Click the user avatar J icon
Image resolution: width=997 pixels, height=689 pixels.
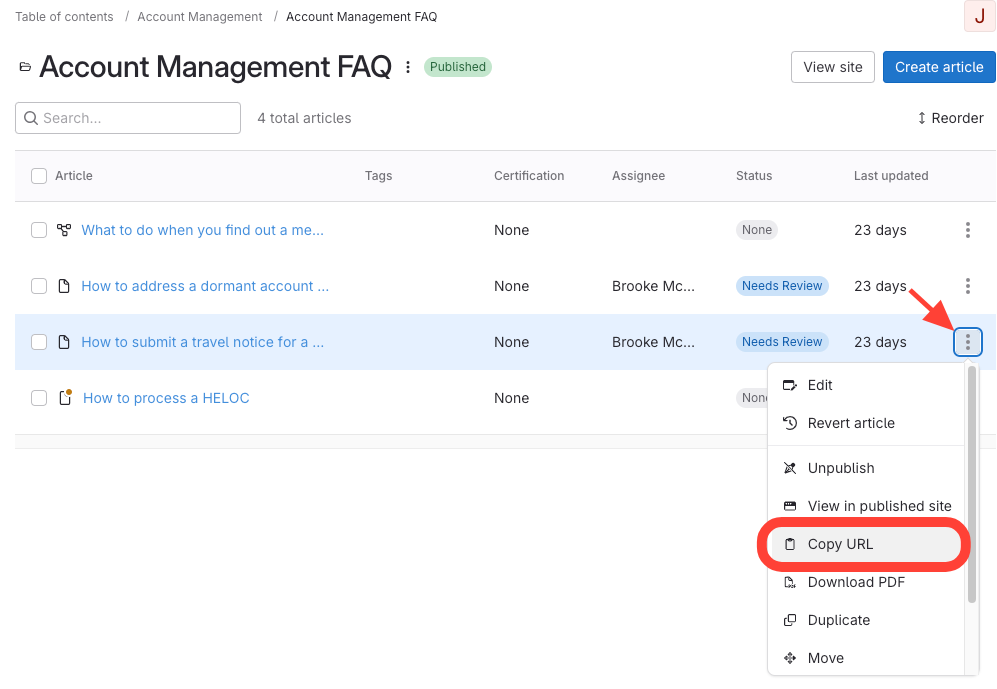click(979, 17)
